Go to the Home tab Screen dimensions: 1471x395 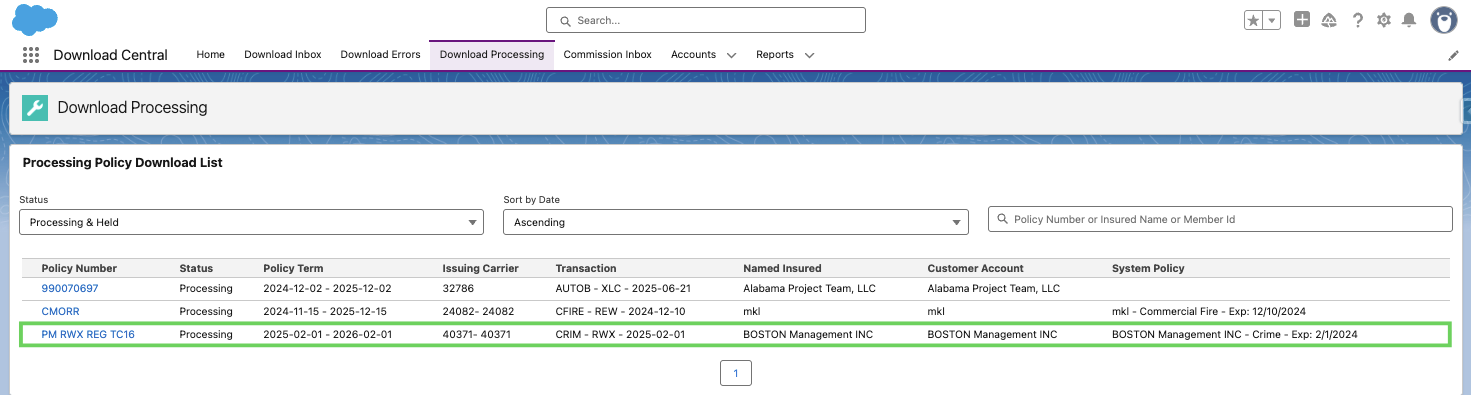click(210, 55)
